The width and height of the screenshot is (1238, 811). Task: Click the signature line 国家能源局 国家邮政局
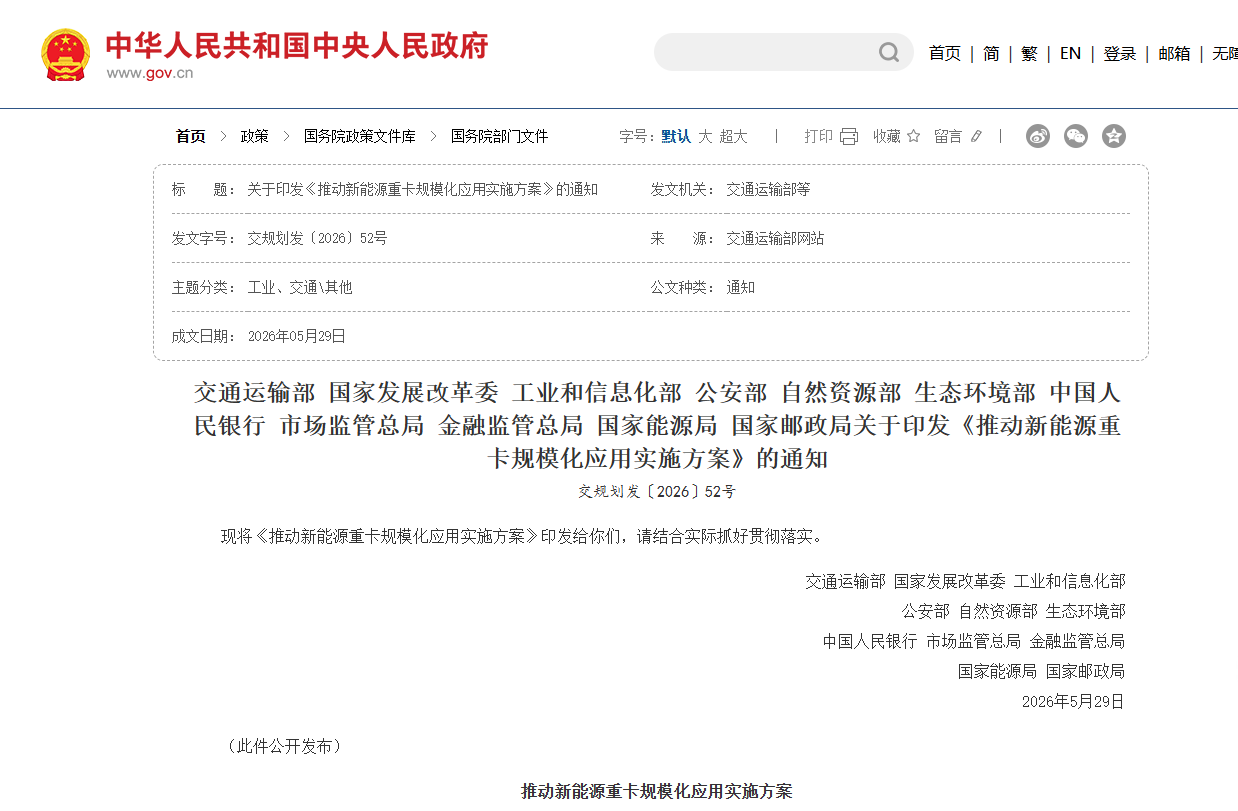(x=1041, y=671)
